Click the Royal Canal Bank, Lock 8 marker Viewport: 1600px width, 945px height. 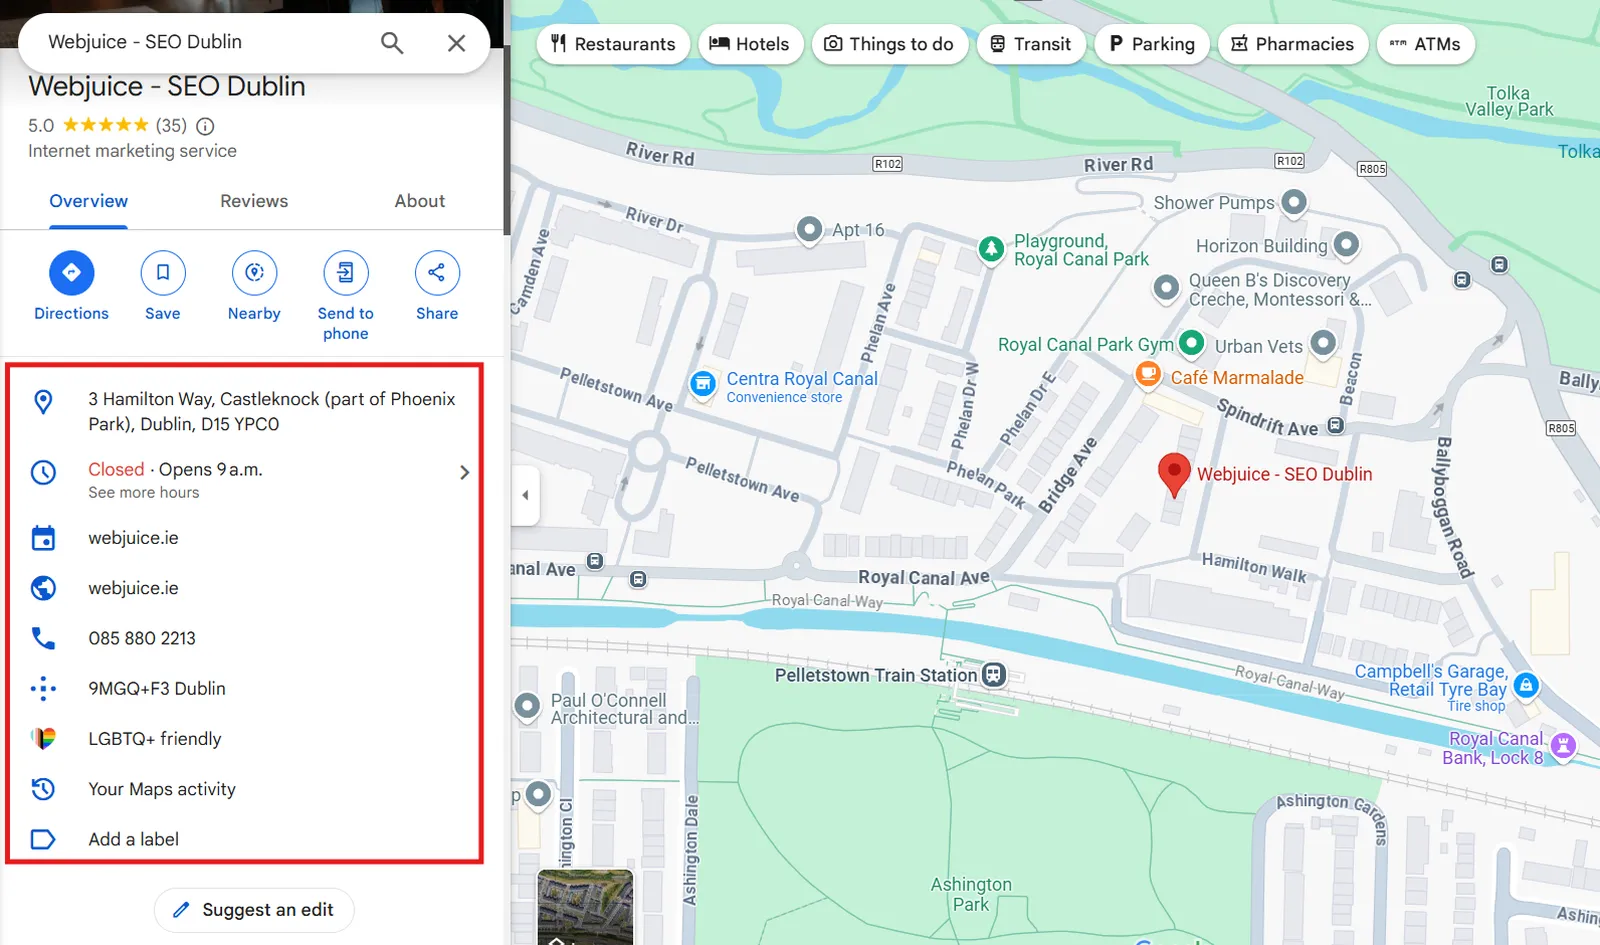(1564, 745)
